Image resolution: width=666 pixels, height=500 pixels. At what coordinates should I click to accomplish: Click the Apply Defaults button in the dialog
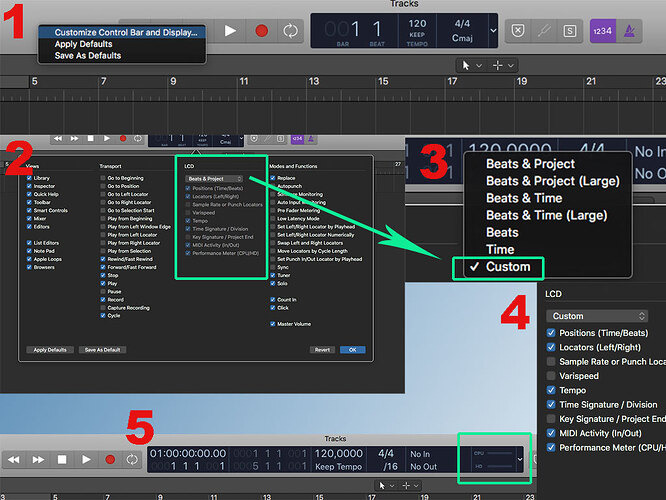(x=50, y=350)
